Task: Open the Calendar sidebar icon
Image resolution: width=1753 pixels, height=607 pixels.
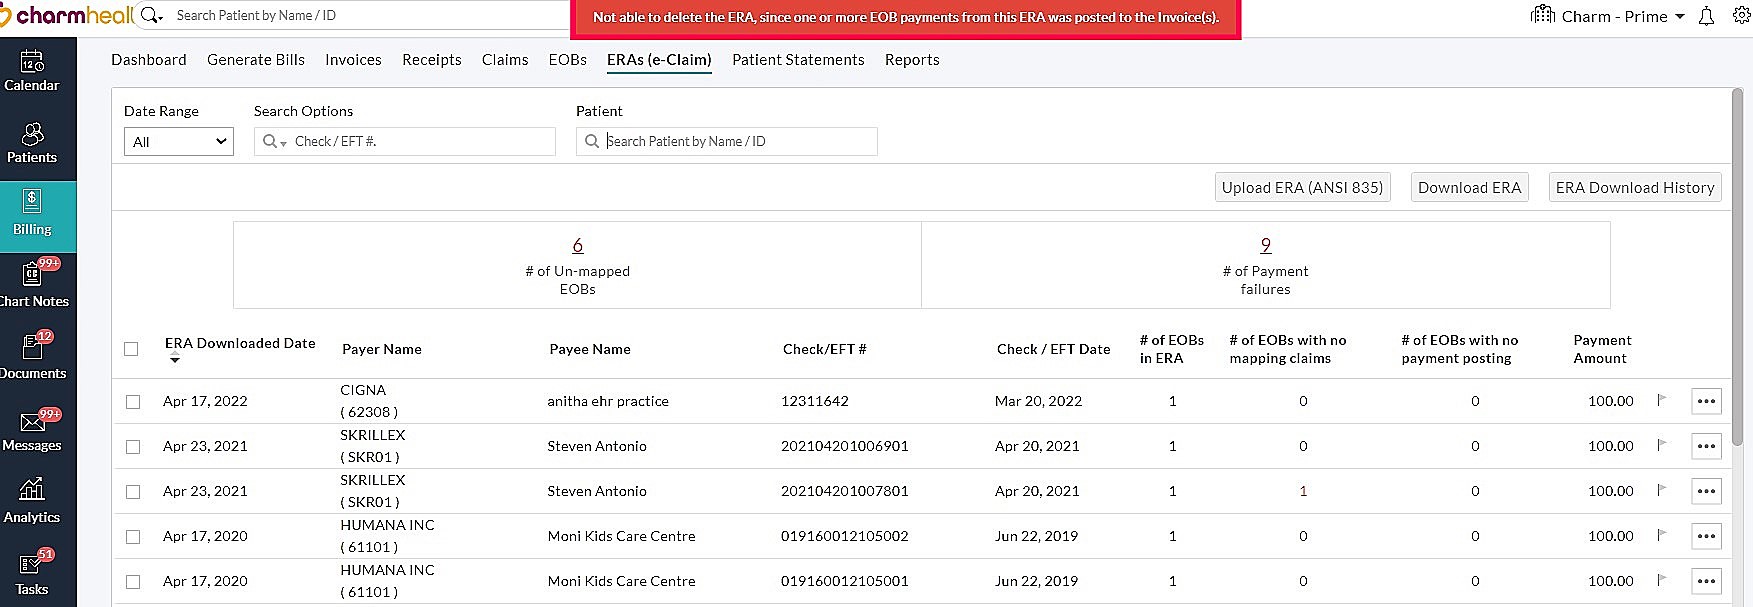Action: (32, 72)
